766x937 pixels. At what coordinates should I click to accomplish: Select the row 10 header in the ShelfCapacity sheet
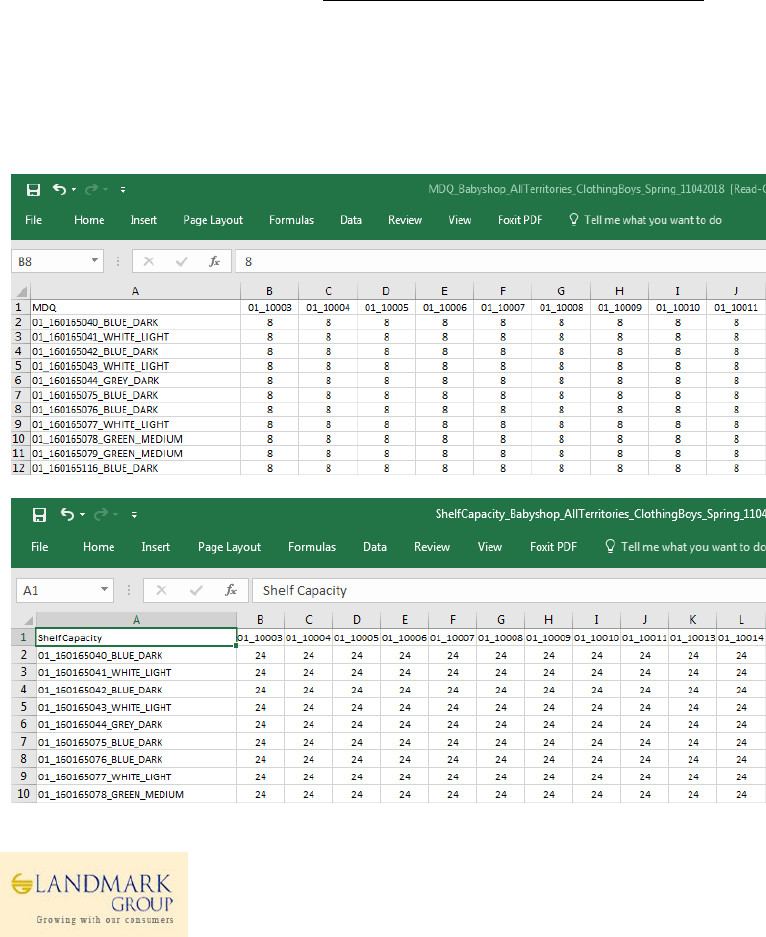[24, 794]
